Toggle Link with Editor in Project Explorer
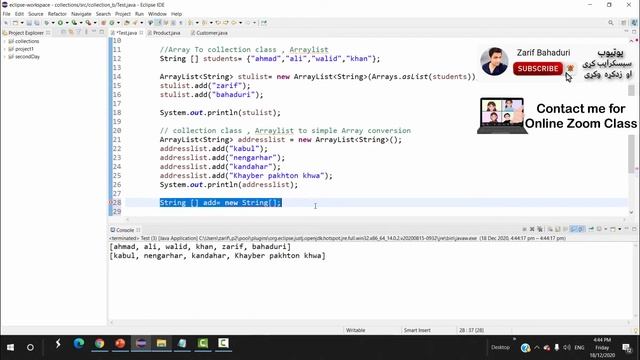 pyautogui.click(x=70, y=32)
